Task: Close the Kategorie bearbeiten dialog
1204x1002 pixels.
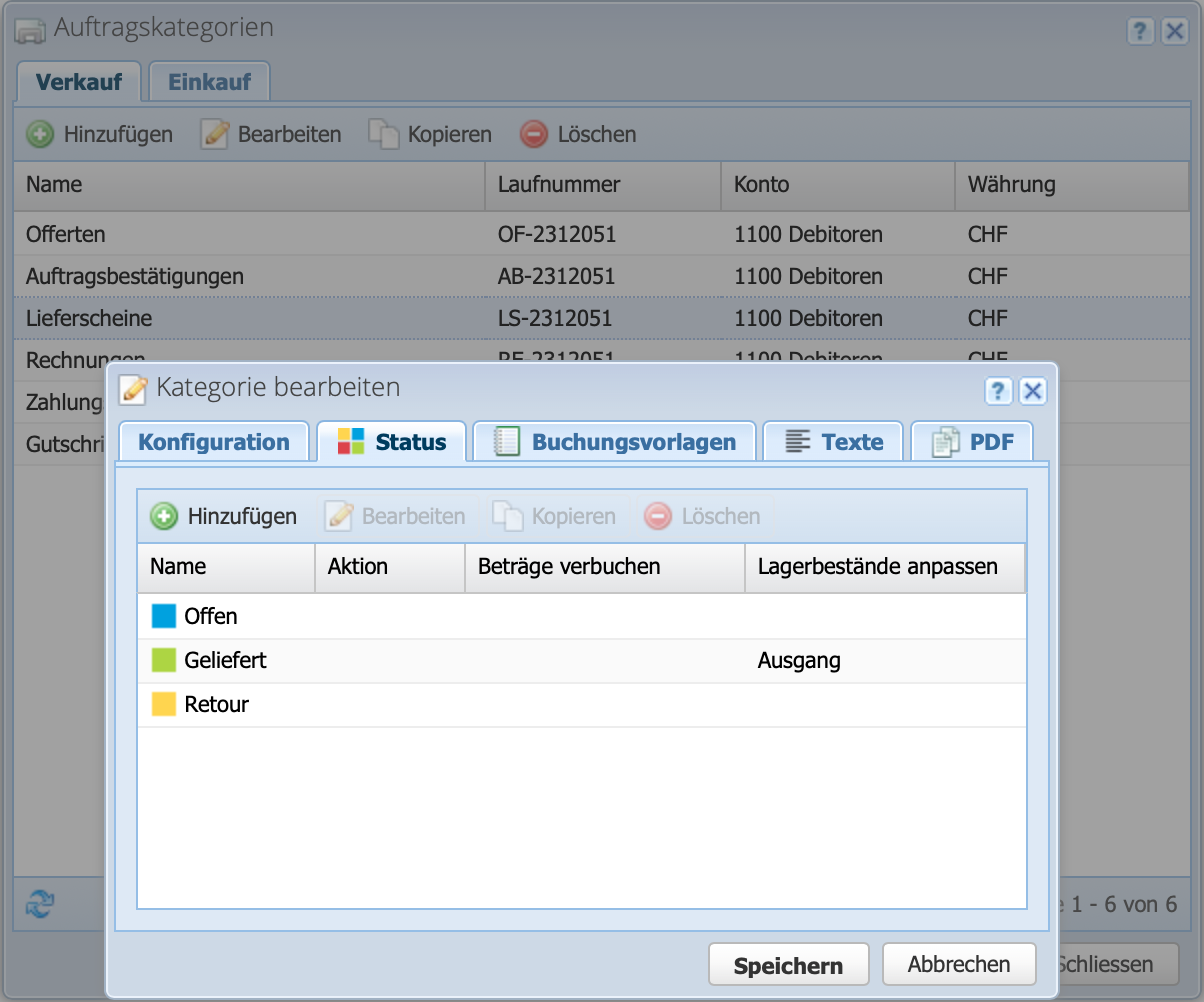Action: (1032, 390)
